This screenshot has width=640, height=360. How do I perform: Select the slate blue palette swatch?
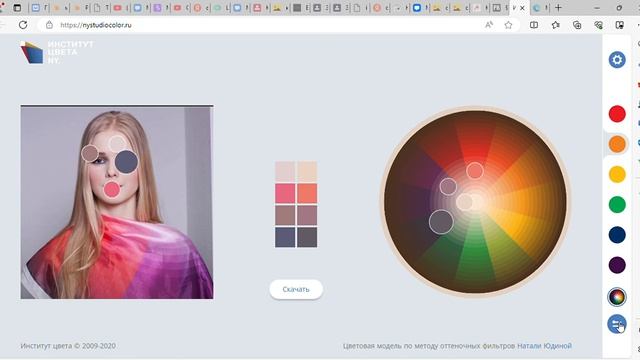pos(285,238)
